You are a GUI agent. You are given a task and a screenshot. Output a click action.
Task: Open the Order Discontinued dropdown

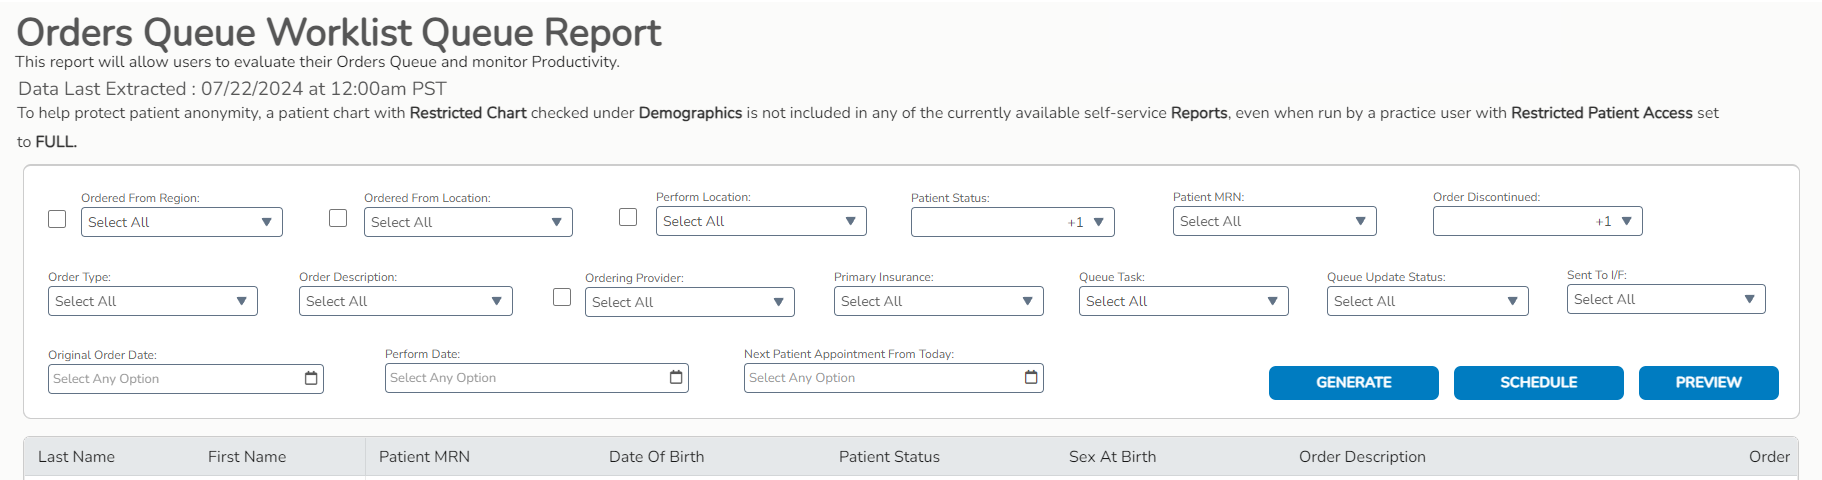click(x=1537, y=221)
